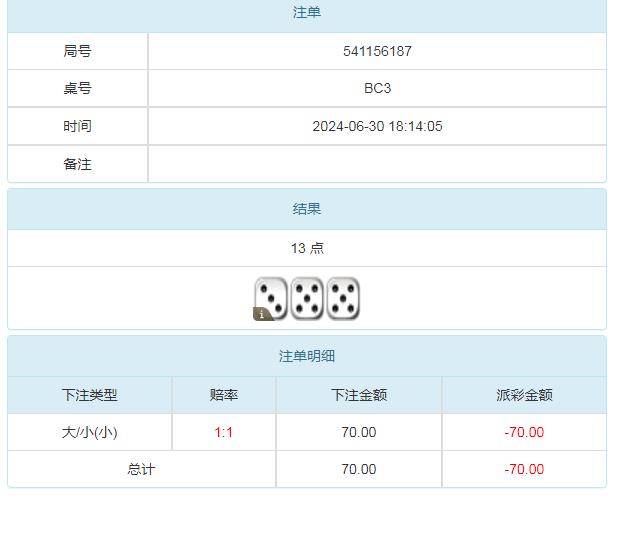Click the 下注金额 column header

point(359,395)
